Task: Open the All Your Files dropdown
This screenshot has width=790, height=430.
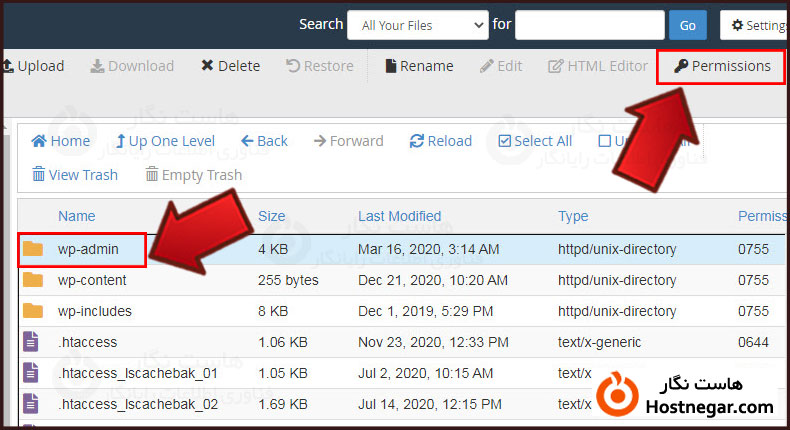Action: tap(417, 25)
